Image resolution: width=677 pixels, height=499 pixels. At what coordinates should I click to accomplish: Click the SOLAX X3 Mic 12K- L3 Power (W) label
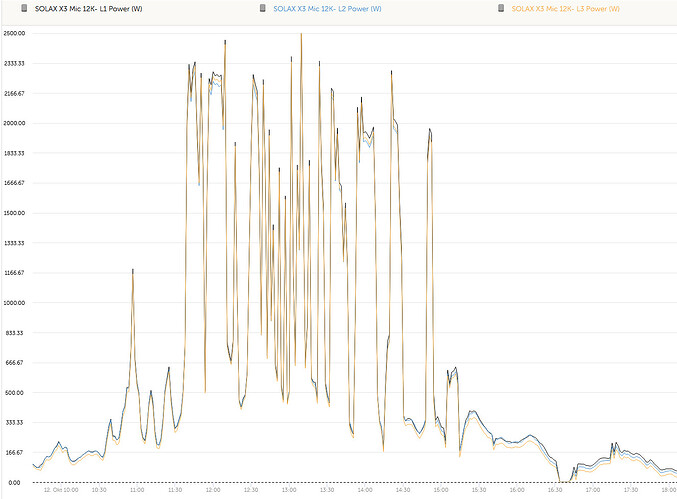click(566, 9)
